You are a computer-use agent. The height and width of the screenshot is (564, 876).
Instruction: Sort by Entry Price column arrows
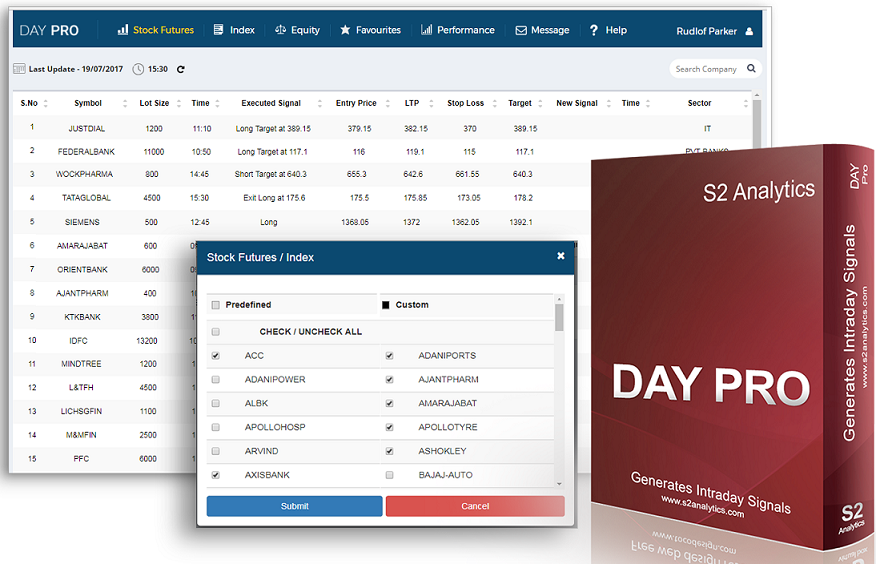(387, 103)
